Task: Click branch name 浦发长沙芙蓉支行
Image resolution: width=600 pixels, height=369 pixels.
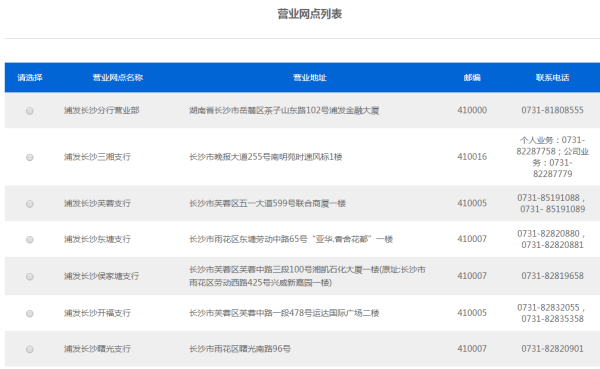Action: tap(97, 203)
